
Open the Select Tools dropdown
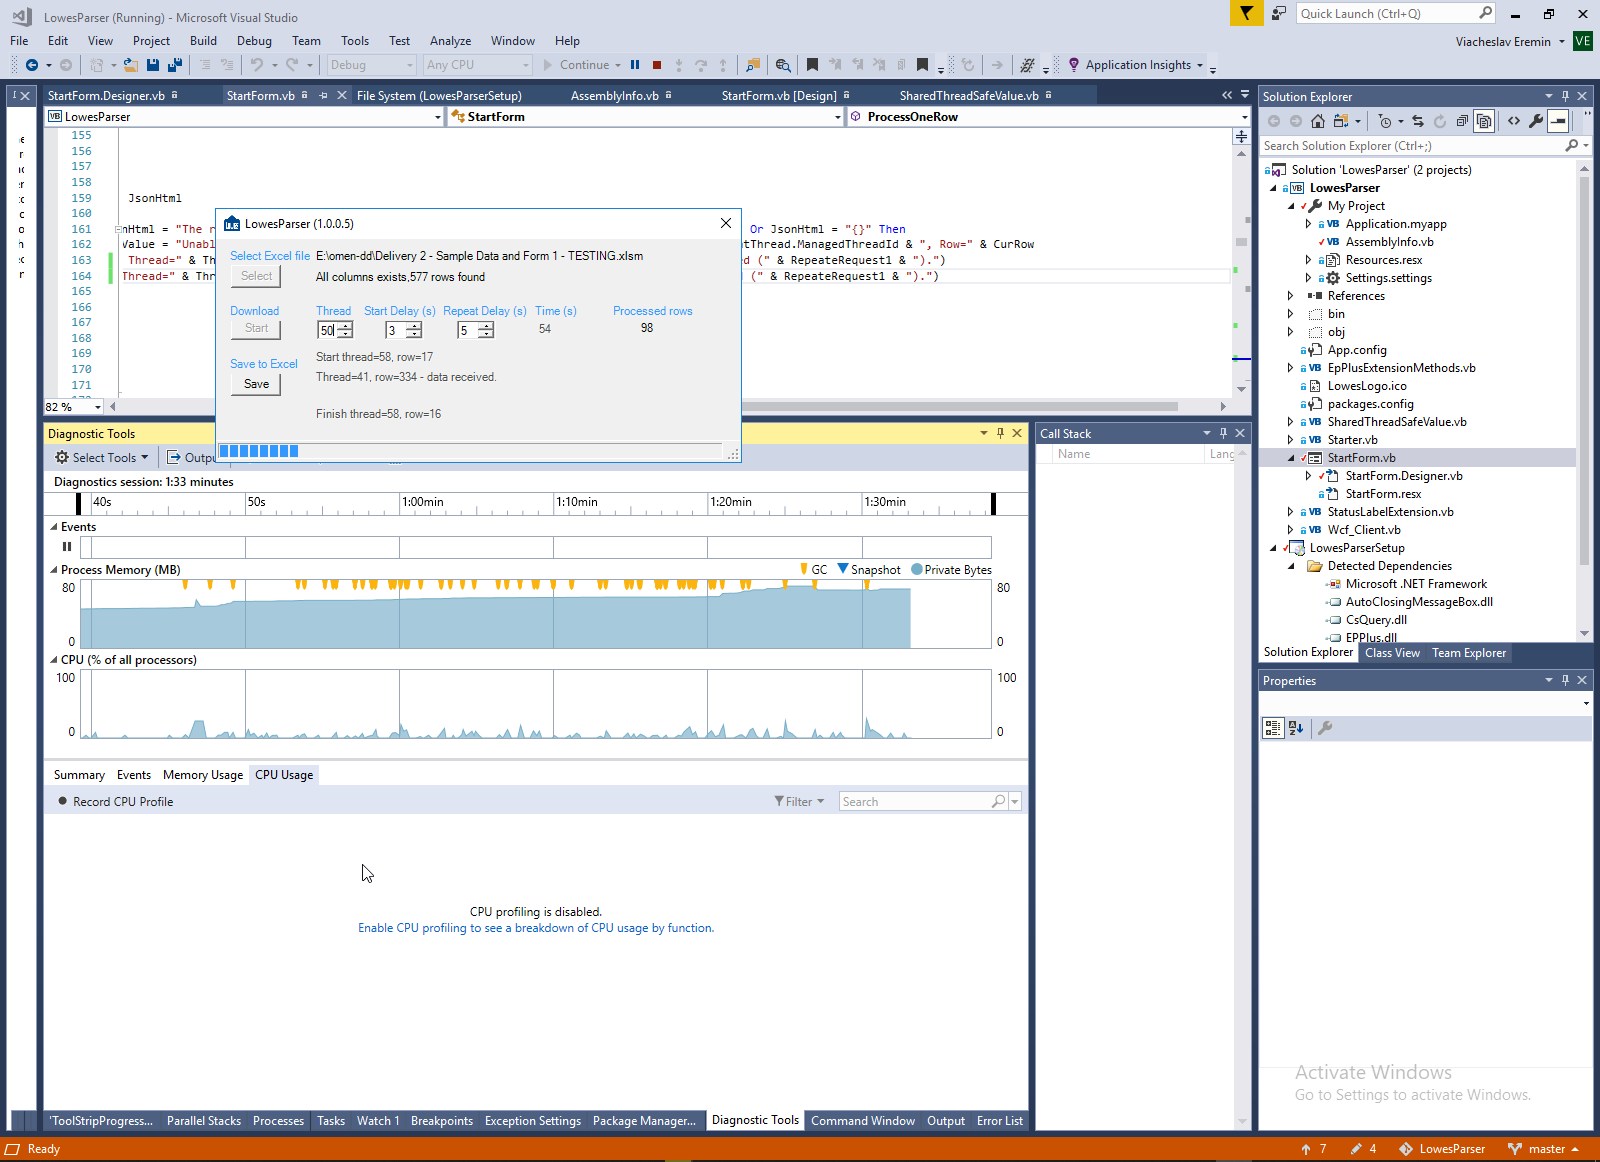click(x=102, y=458)
